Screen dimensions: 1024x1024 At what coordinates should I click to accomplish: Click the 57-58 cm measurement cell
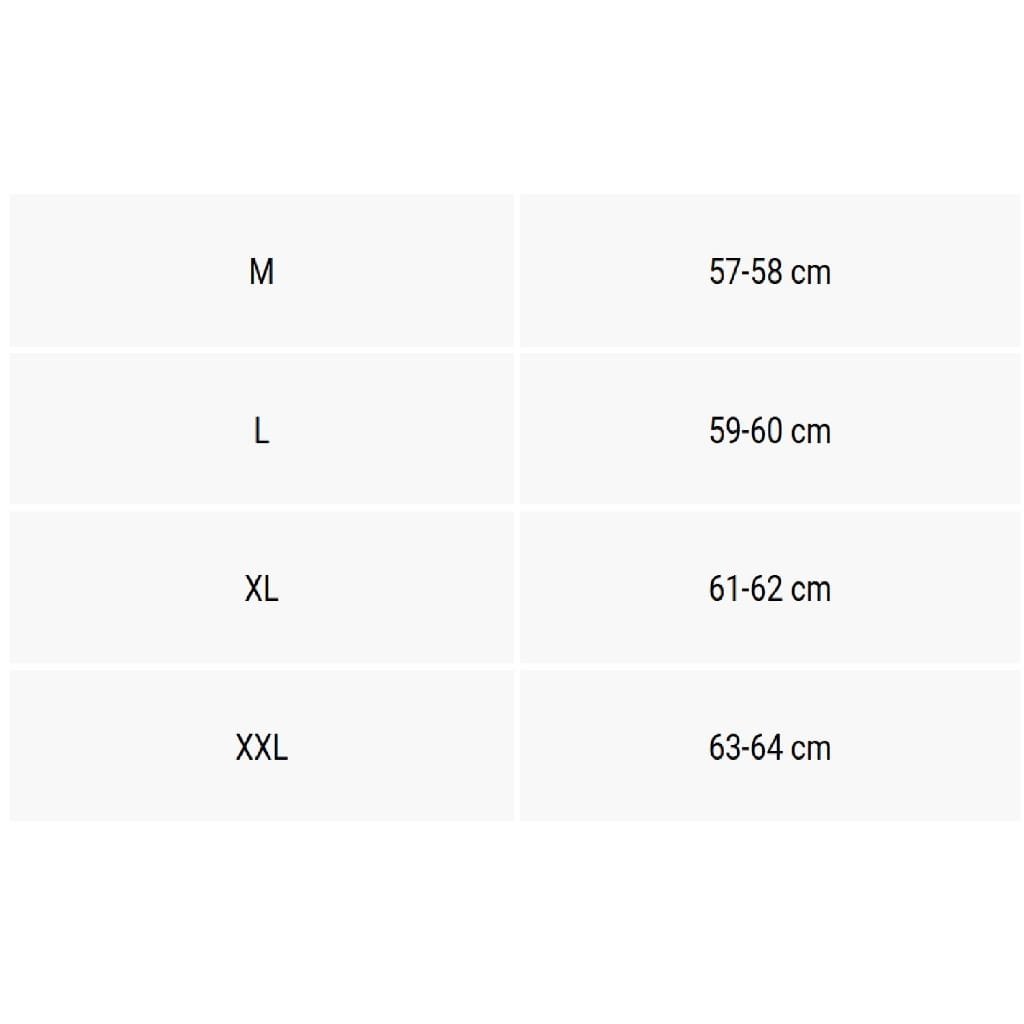[769, 270]
